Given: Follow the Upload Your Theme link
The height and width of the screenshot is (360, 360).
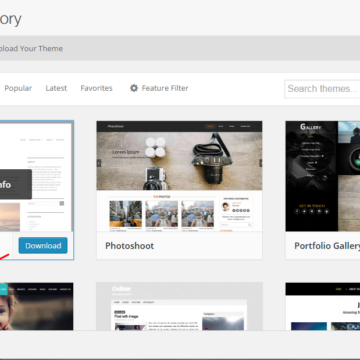Looking at the screenshot, I should pyautogui.click(x=31, y=48).
